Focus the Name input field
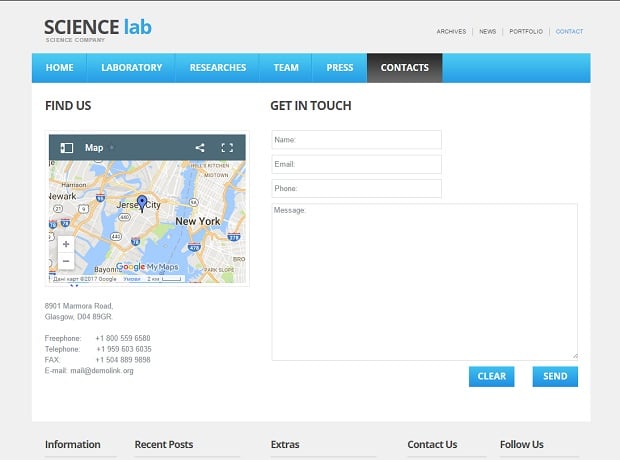Viewport: 620px width, 460px height. 356,140
